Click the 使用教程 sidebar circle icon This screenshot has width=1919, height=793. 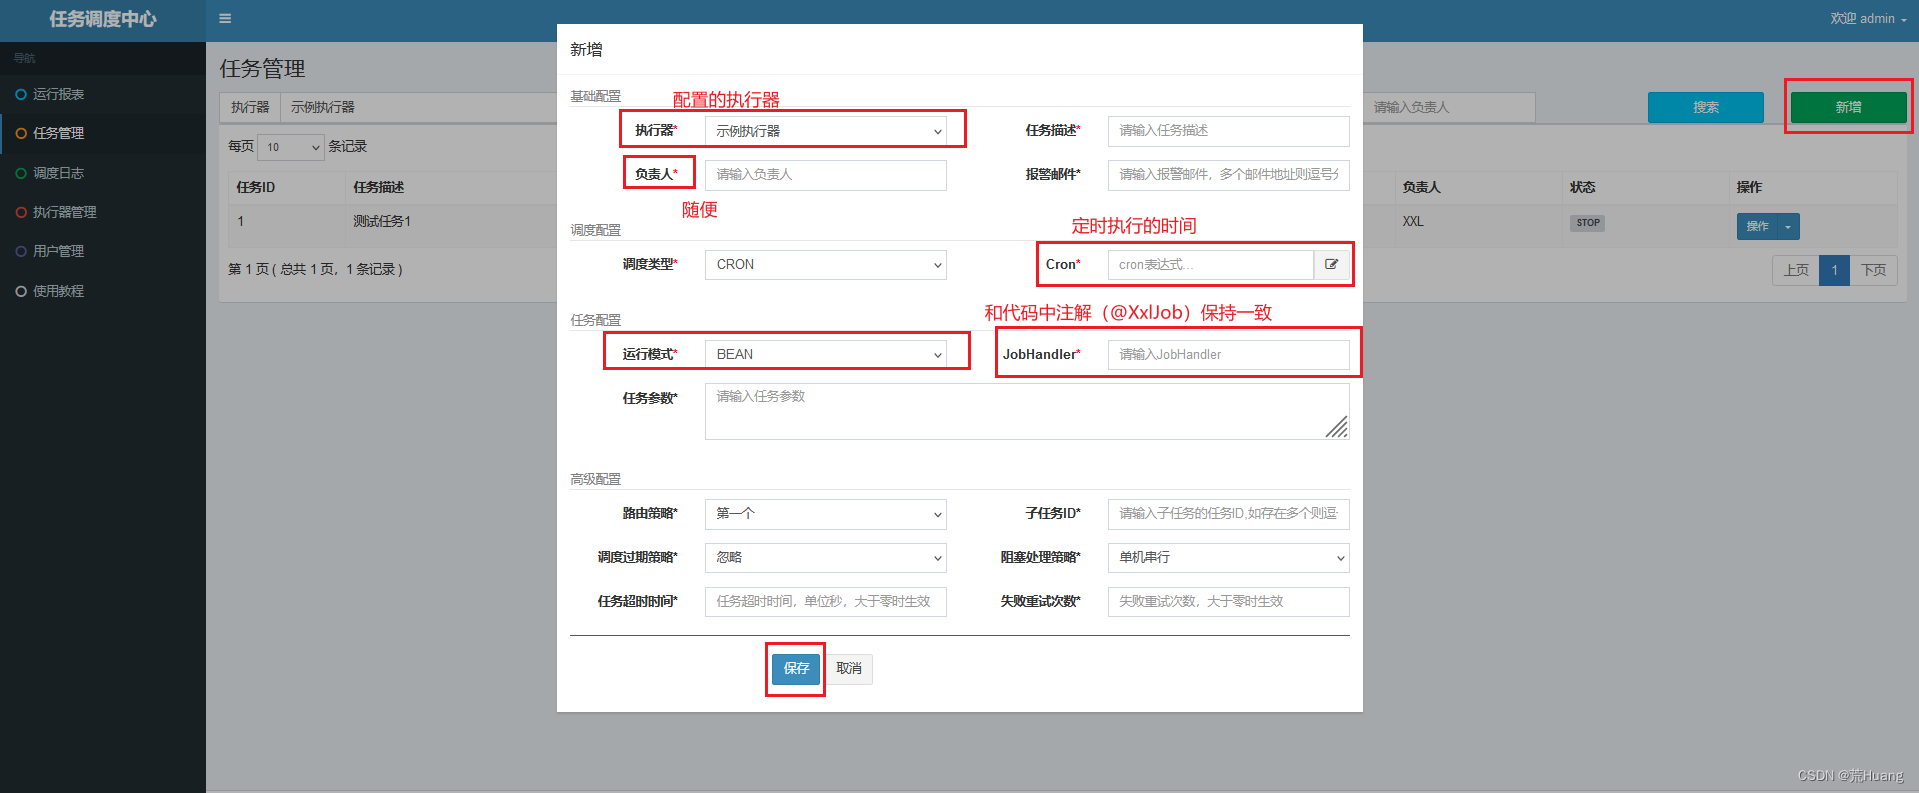pos(21,291)
